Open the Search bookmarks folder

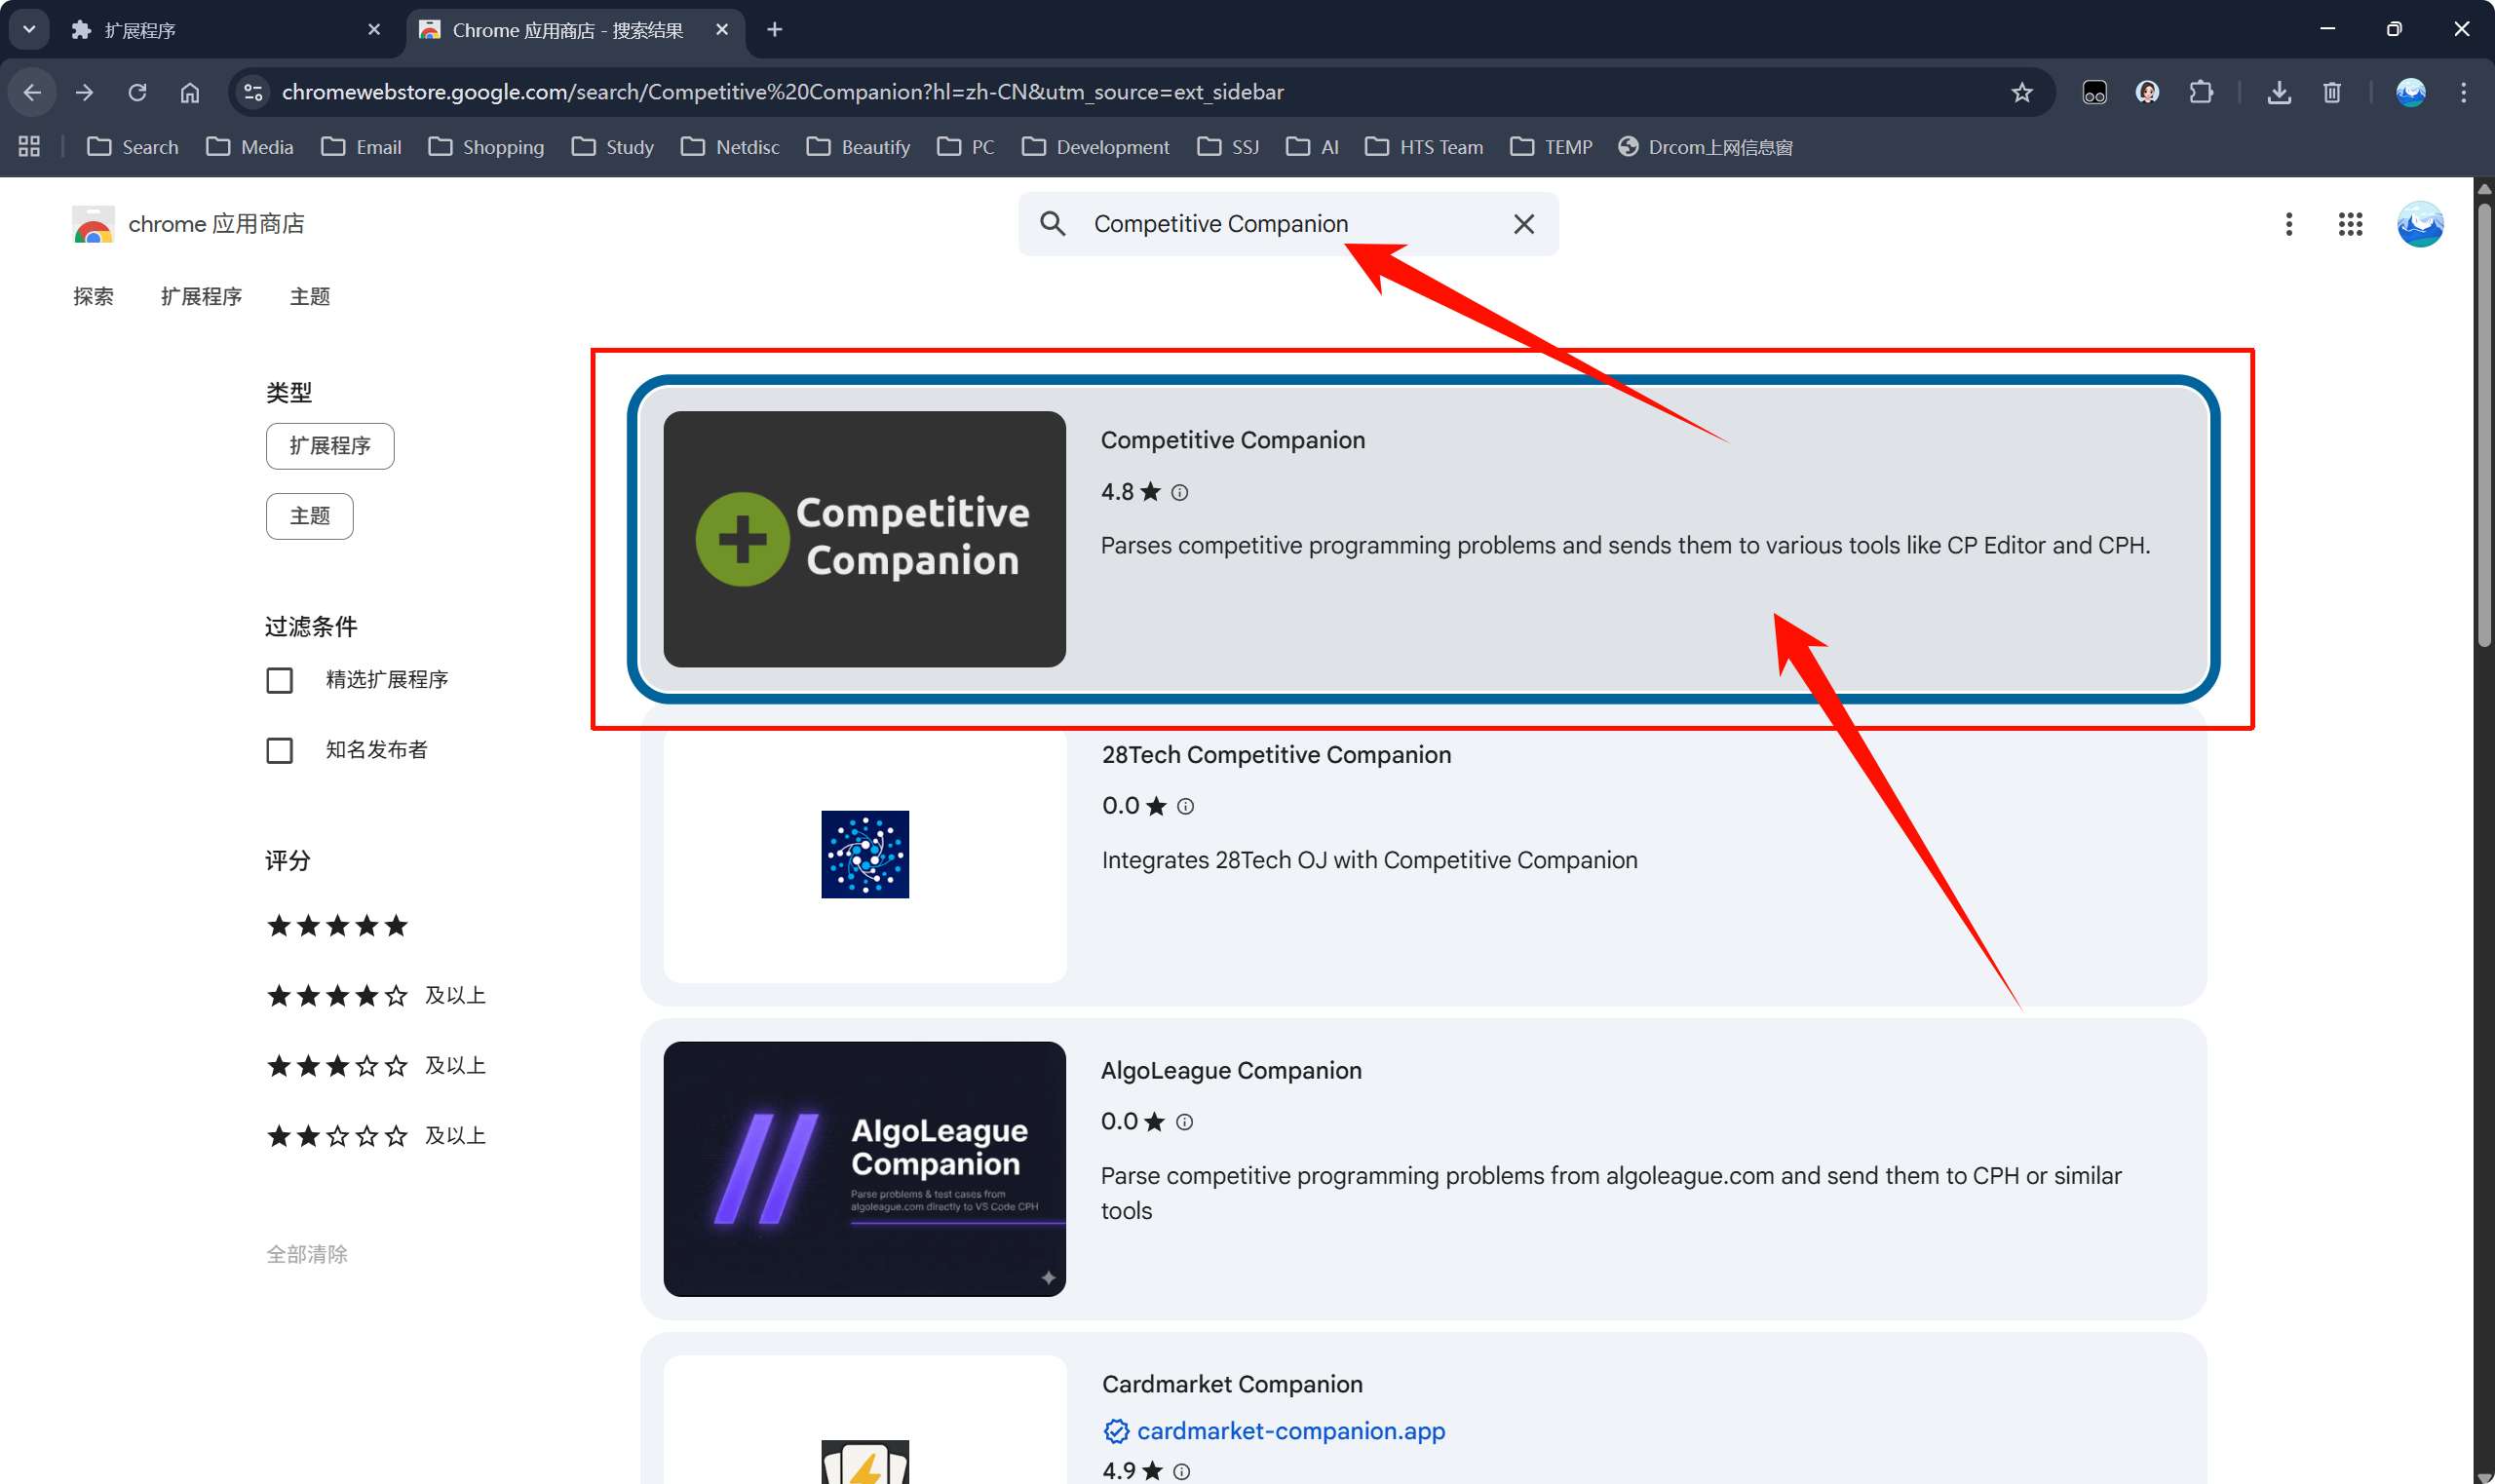133,147
